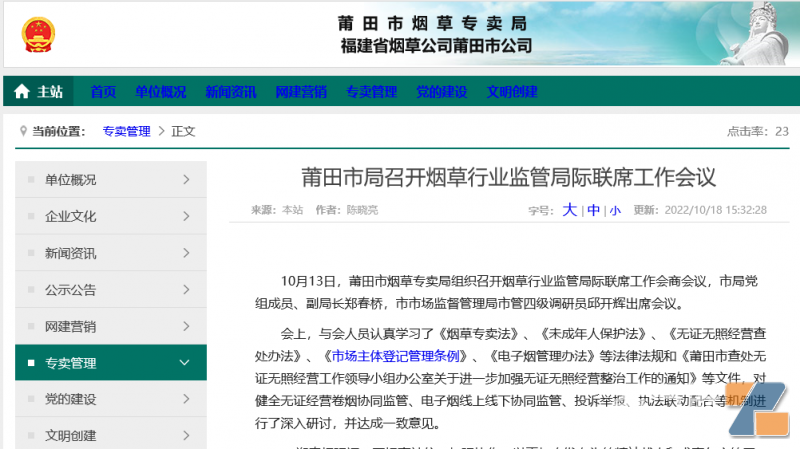Click the location pin icon
The image size is (800, 449).
coord(23,131)
